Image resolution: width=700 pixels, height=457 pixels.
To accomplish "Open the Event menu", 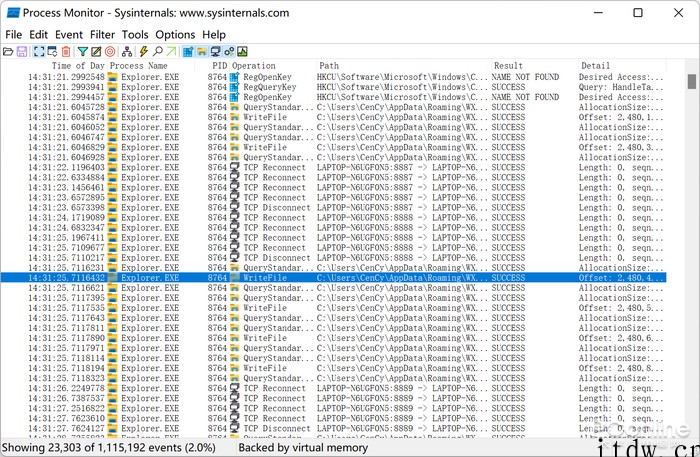I will pyautogui.click(x=69, y=35).
